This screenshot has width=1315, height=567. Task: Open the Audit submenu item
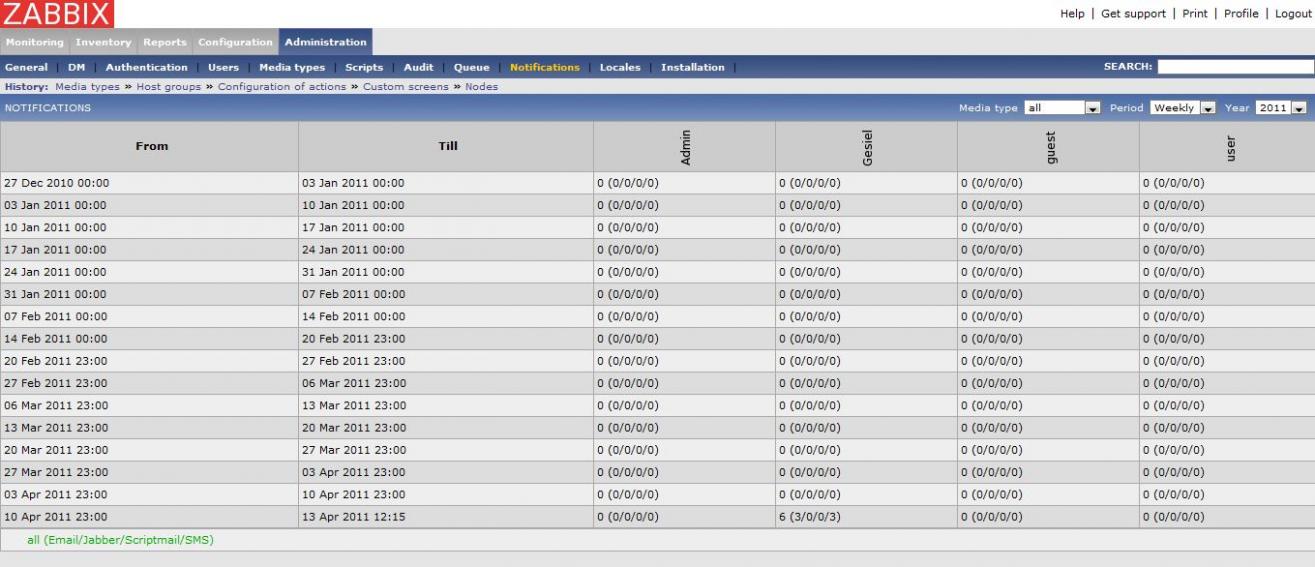click(418, 67)
